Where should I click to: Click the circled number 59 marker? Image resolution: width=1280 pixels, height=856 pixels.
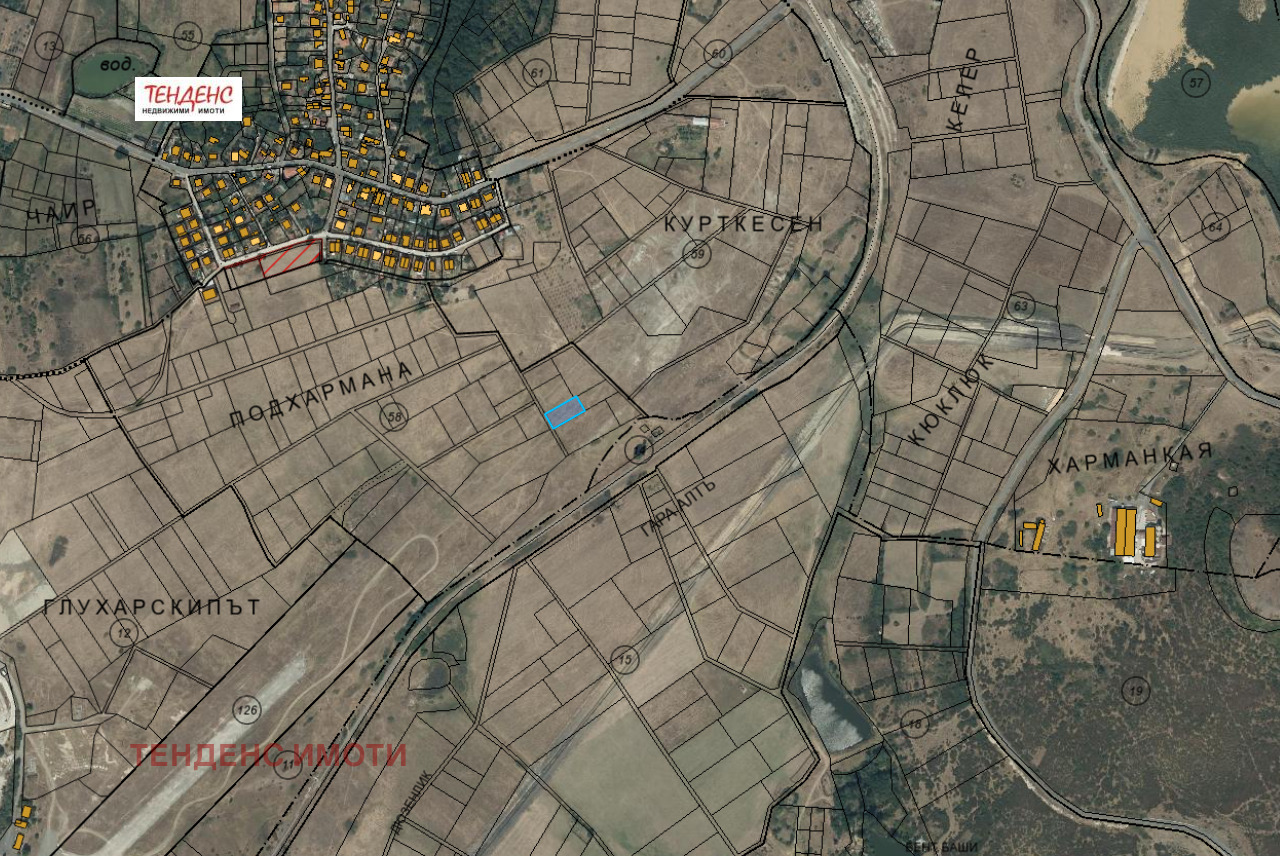pos(695,256)
